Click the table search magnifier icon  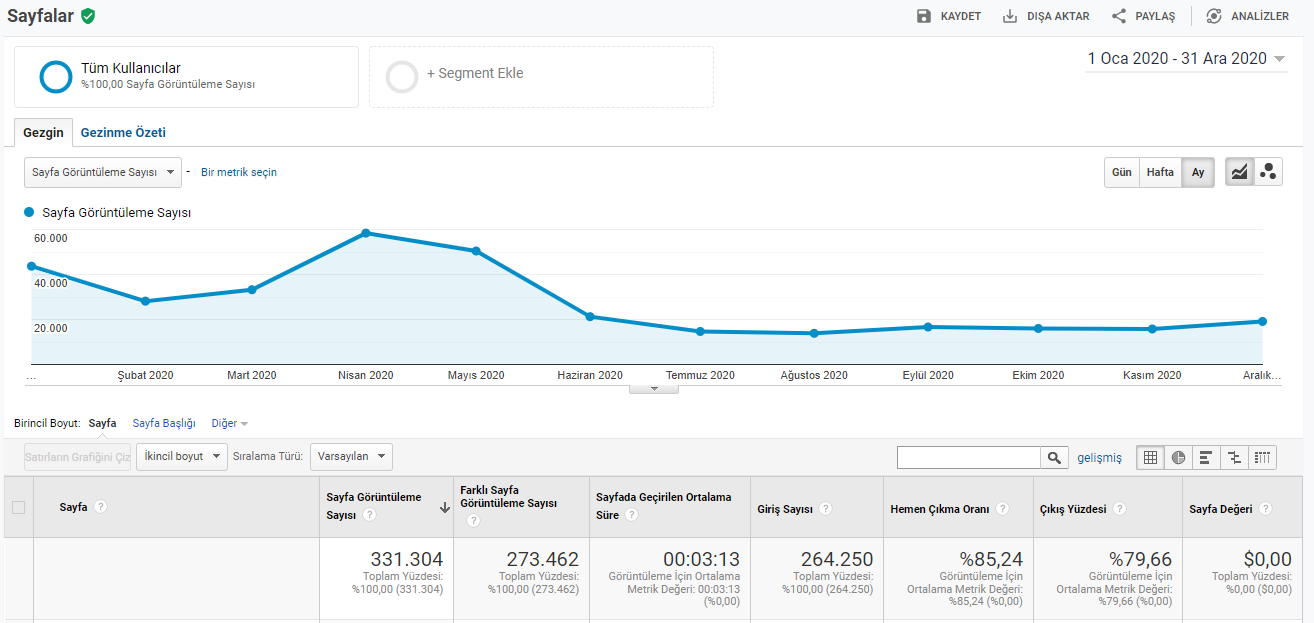(x=1054, y=457)
